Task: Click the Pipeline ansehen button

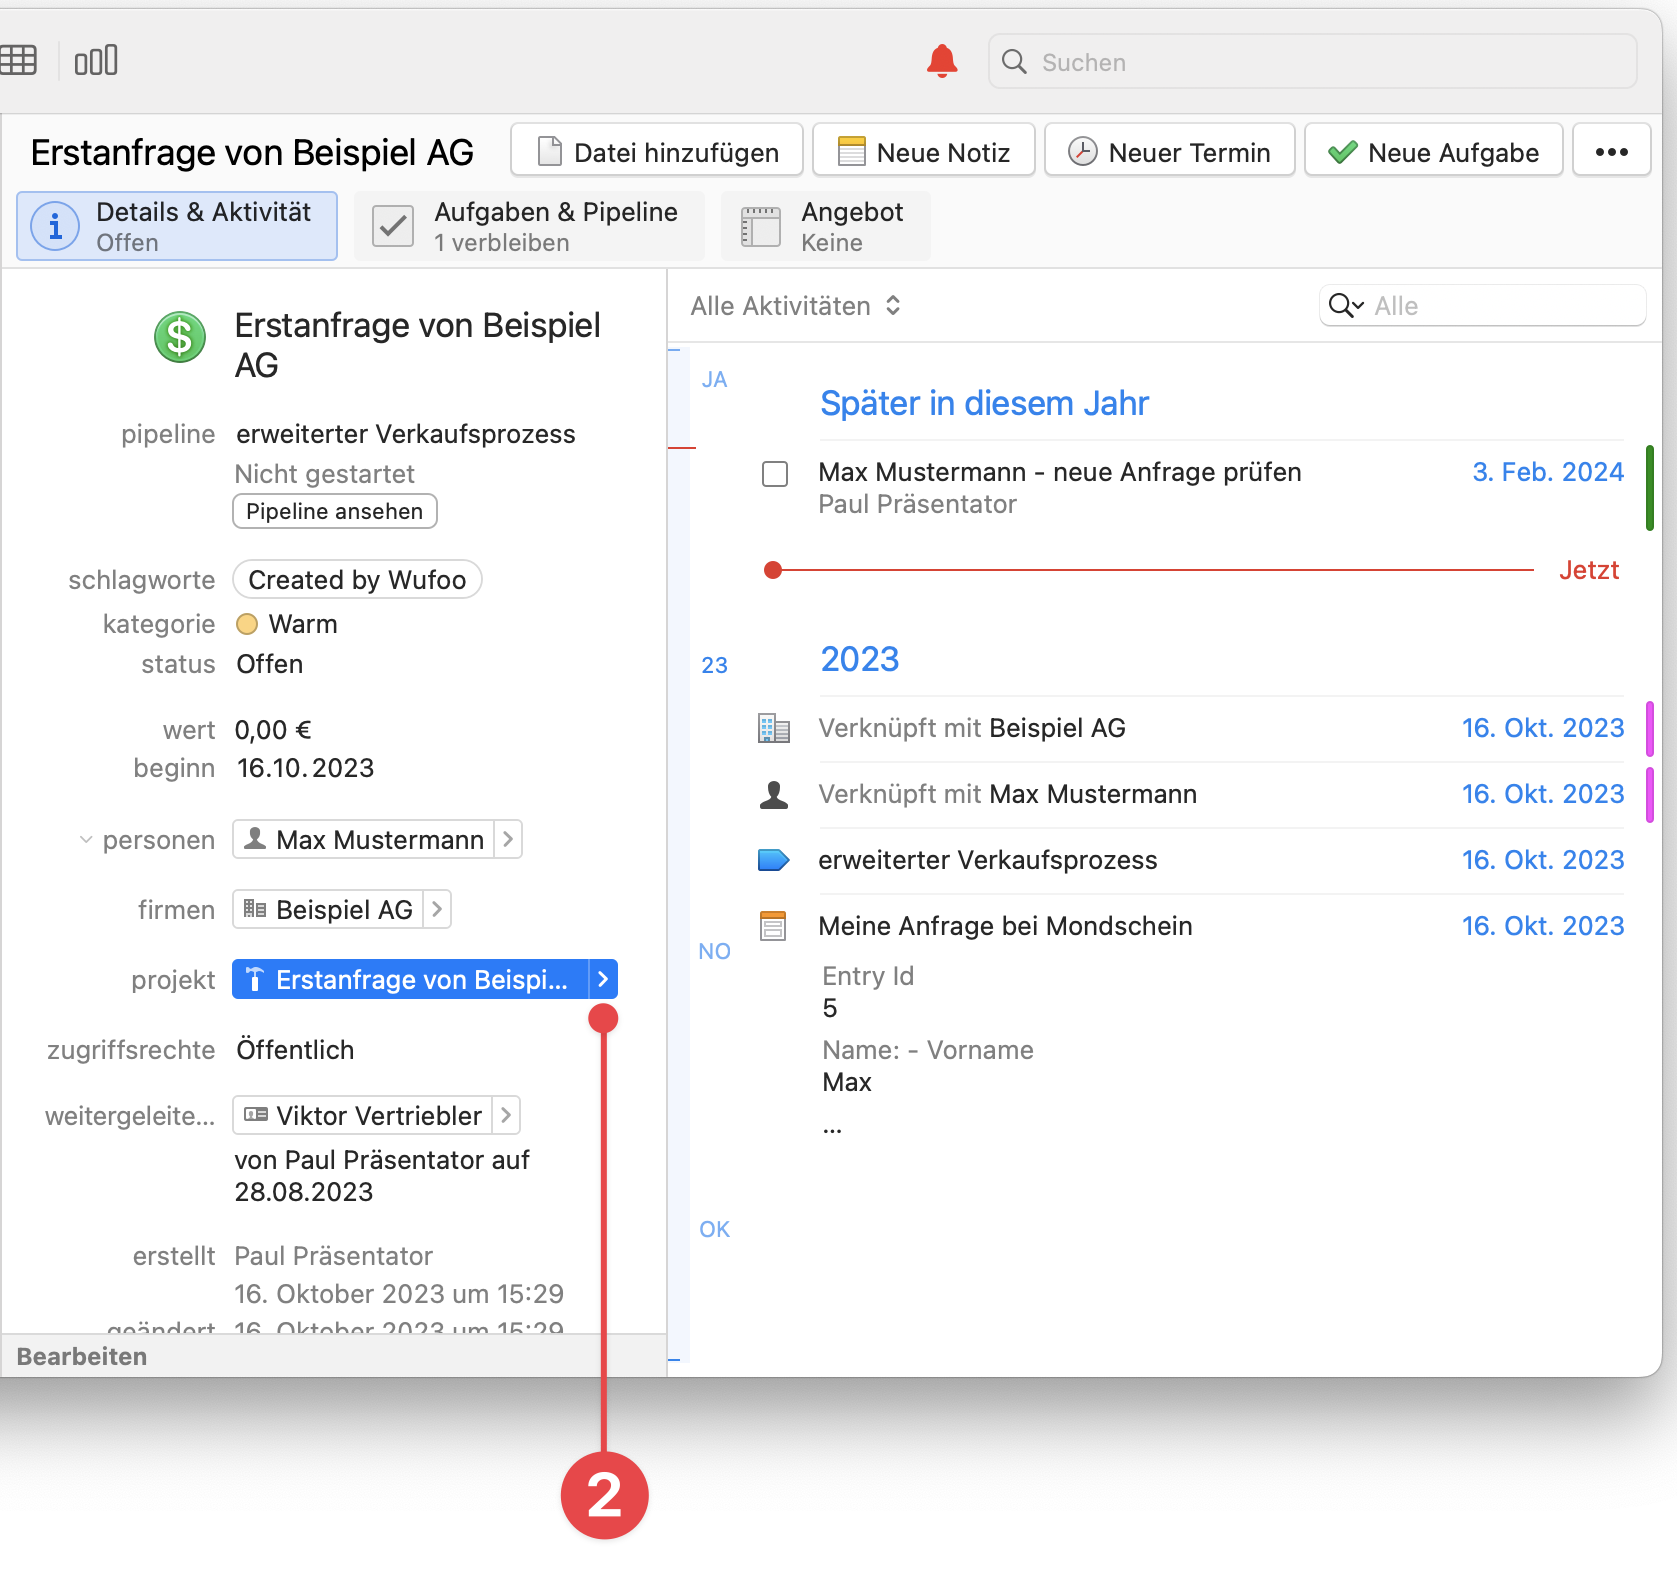Action: 335,511
